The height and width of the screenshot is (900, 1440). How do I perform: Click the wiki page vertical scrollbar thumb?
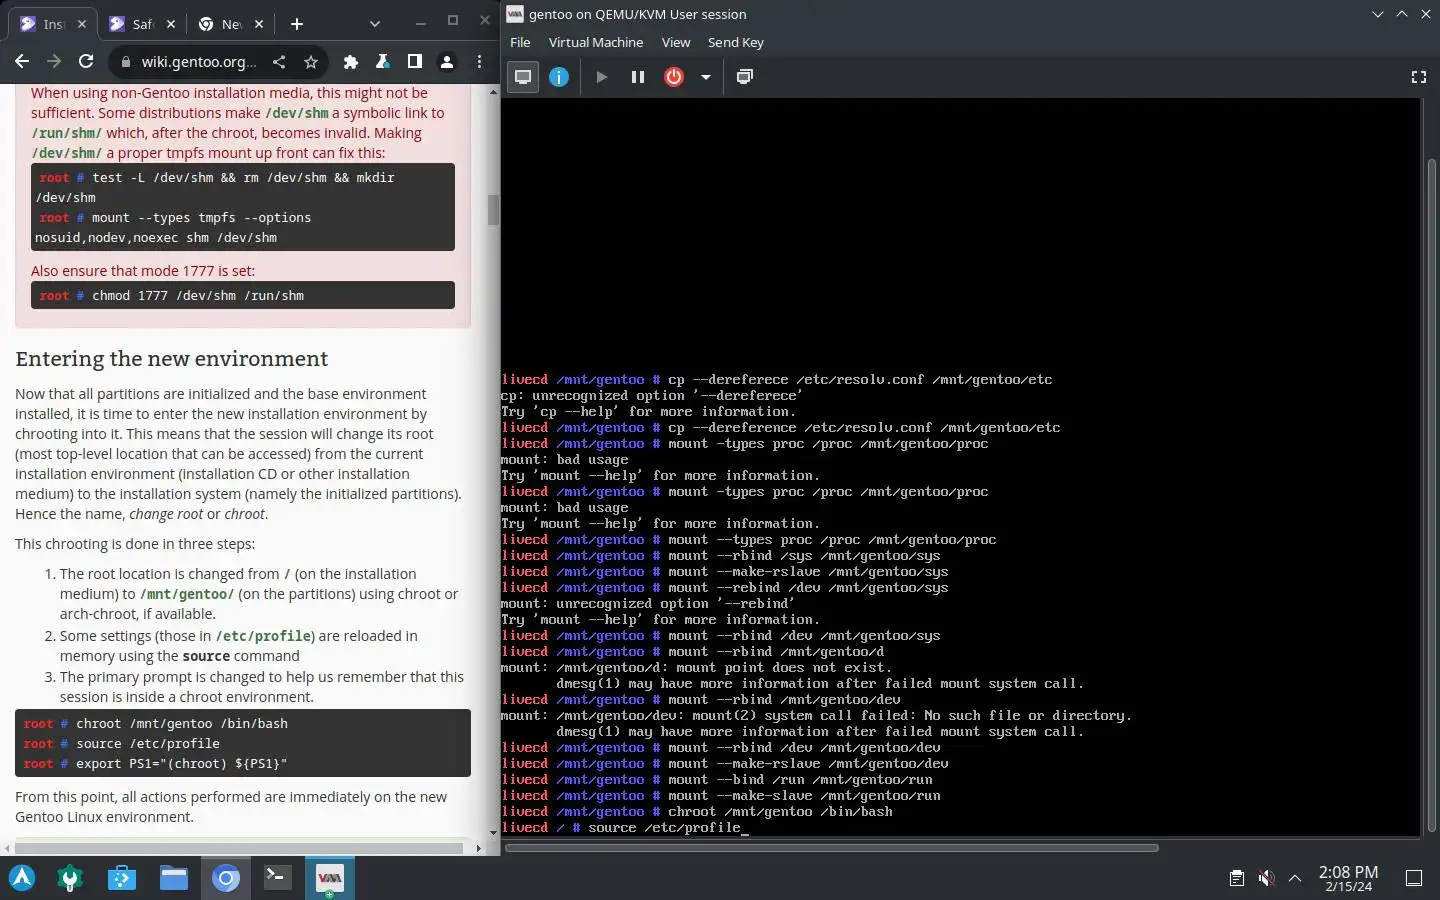pos(493,210)
